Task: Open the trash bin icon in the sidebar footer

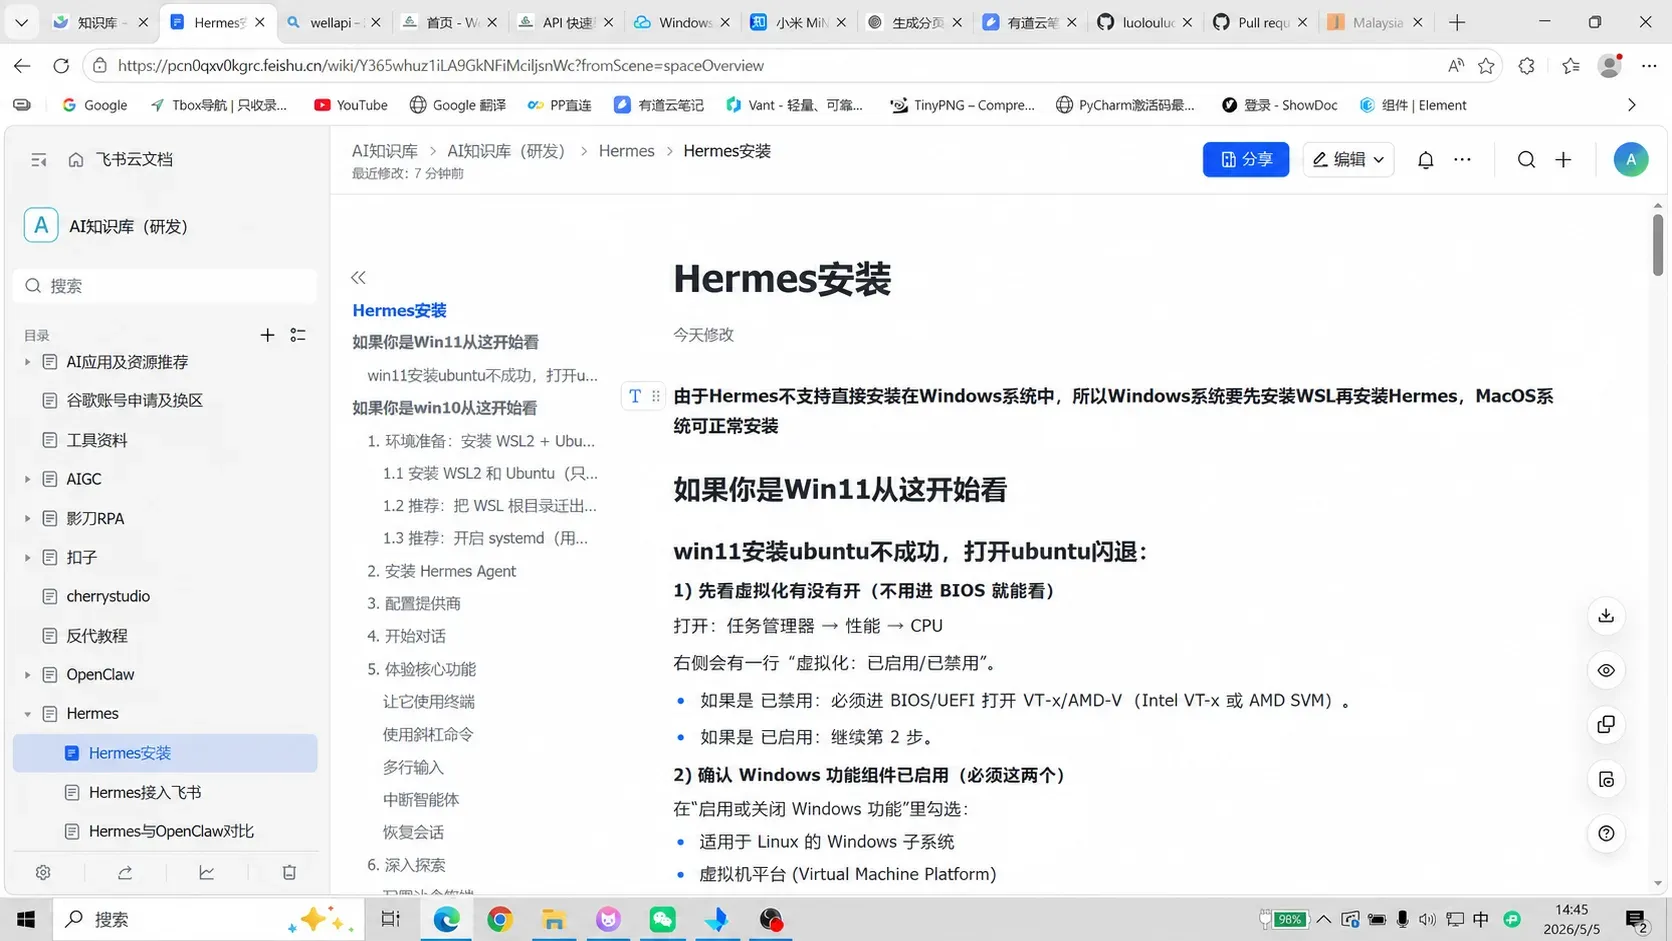Action: tap(289, 872)
